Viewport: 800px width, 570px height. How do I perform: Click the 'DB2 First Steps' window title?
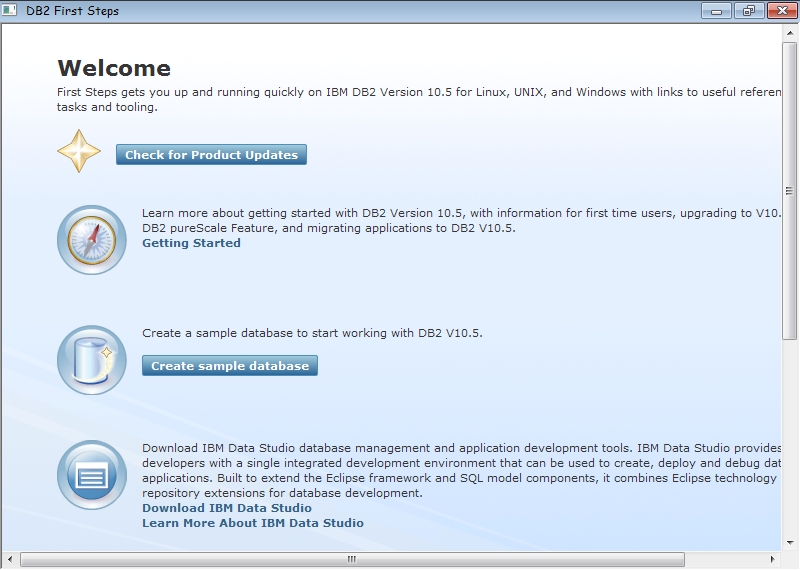click(72, 11)
